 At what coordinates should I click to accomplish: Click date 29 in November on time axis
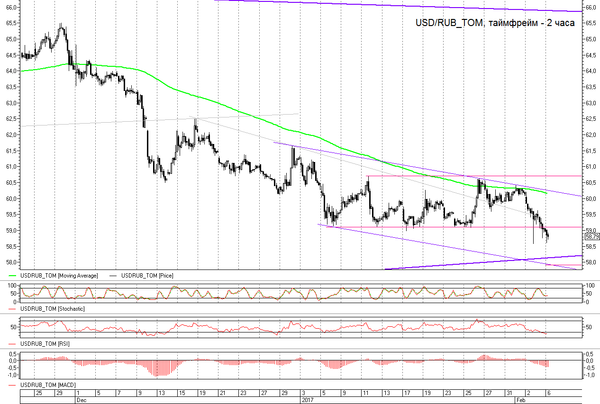click(x=59, y=393)
